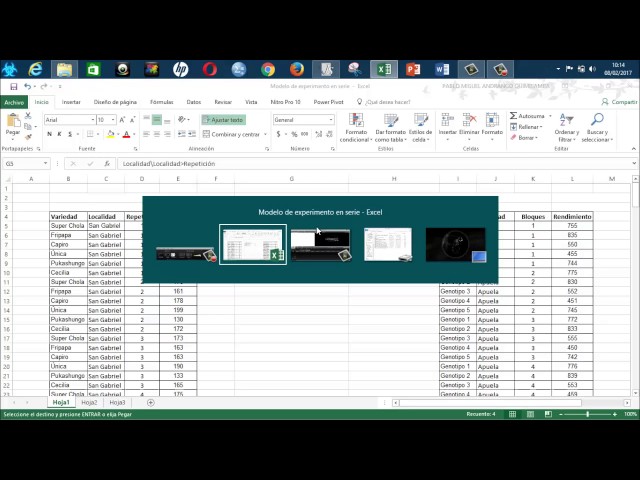Open Combinar y centrar dropdown arrow
Viewport: 640px width, 480px height.
[x=265, y=134]
